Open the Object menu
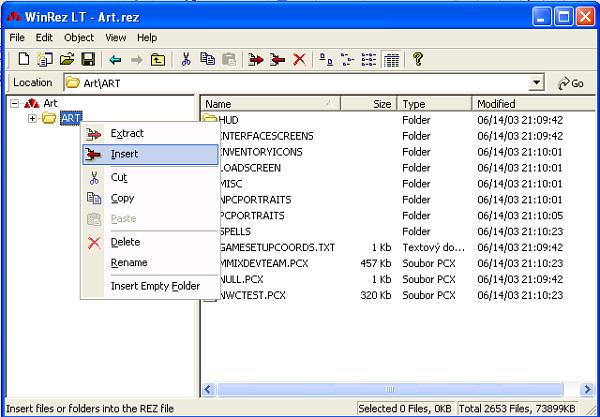 pyautogui.click(x=79, y=37)
